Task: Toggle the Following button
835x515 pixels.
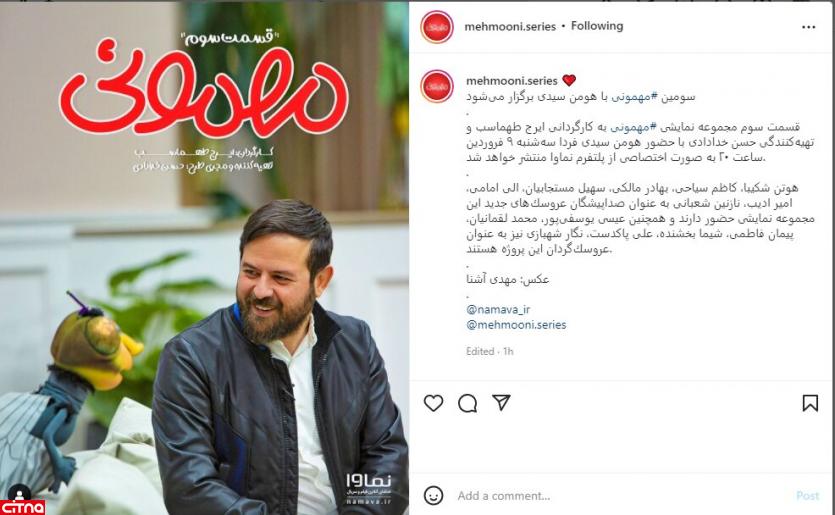Action: [x=597, y=26]
